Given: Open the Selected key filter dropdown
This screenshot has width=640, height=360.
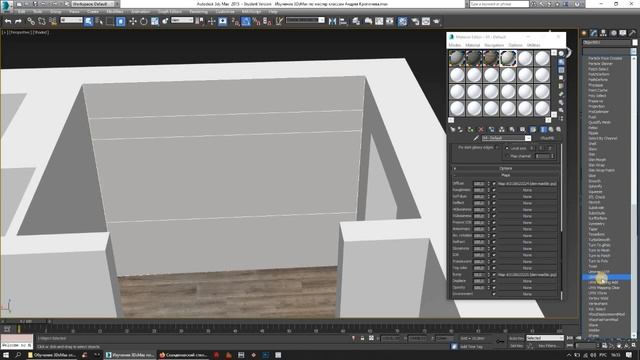Looking at the screenshot, I should pos(545,338).
